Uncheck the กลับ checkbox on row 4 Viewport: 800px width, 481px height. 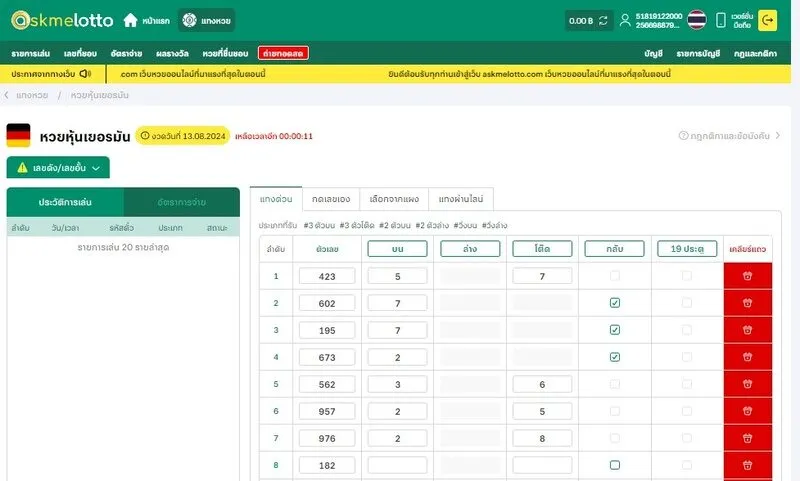[615, 357]
